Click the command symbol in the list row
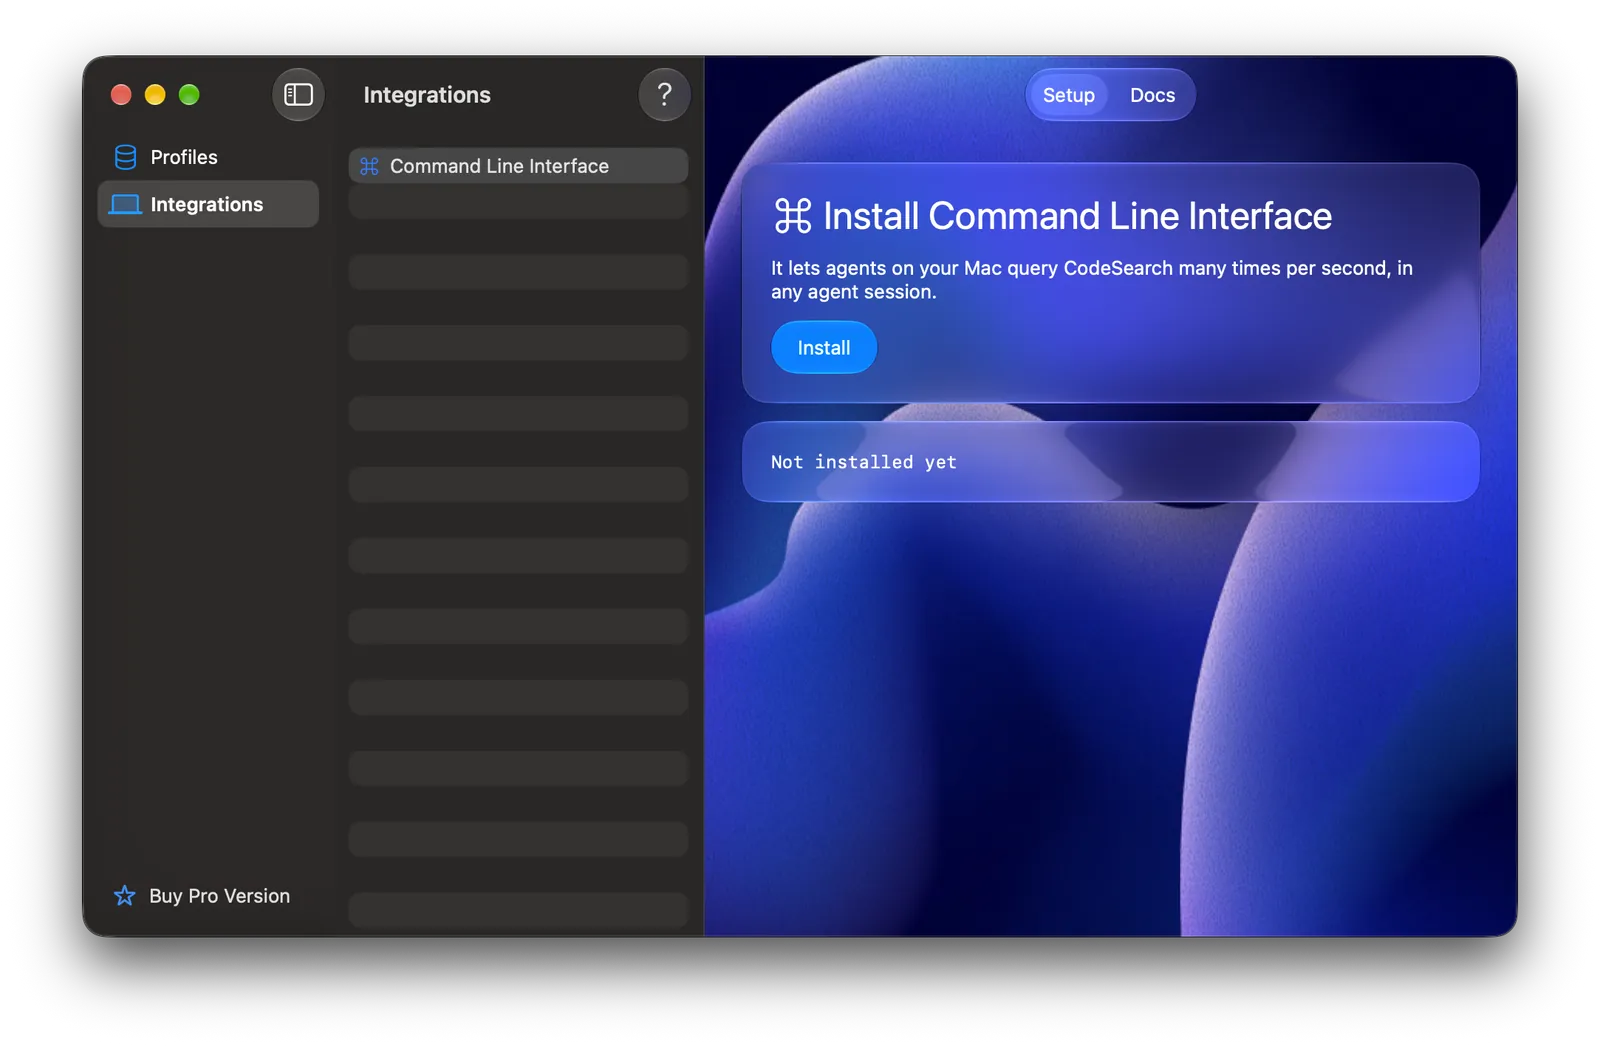This screenshot has width=1600, height=1046. pyautogui.click(x=369, y=166)
